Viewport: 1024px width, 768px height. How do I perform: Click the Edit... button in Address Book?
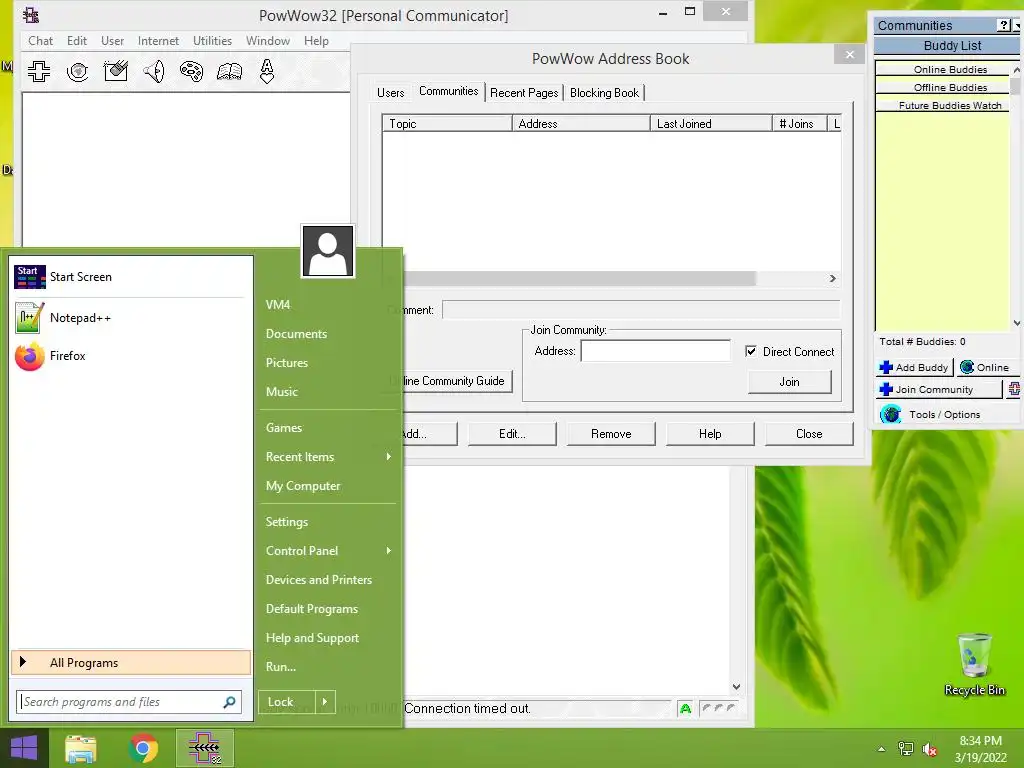coord(512,434)
